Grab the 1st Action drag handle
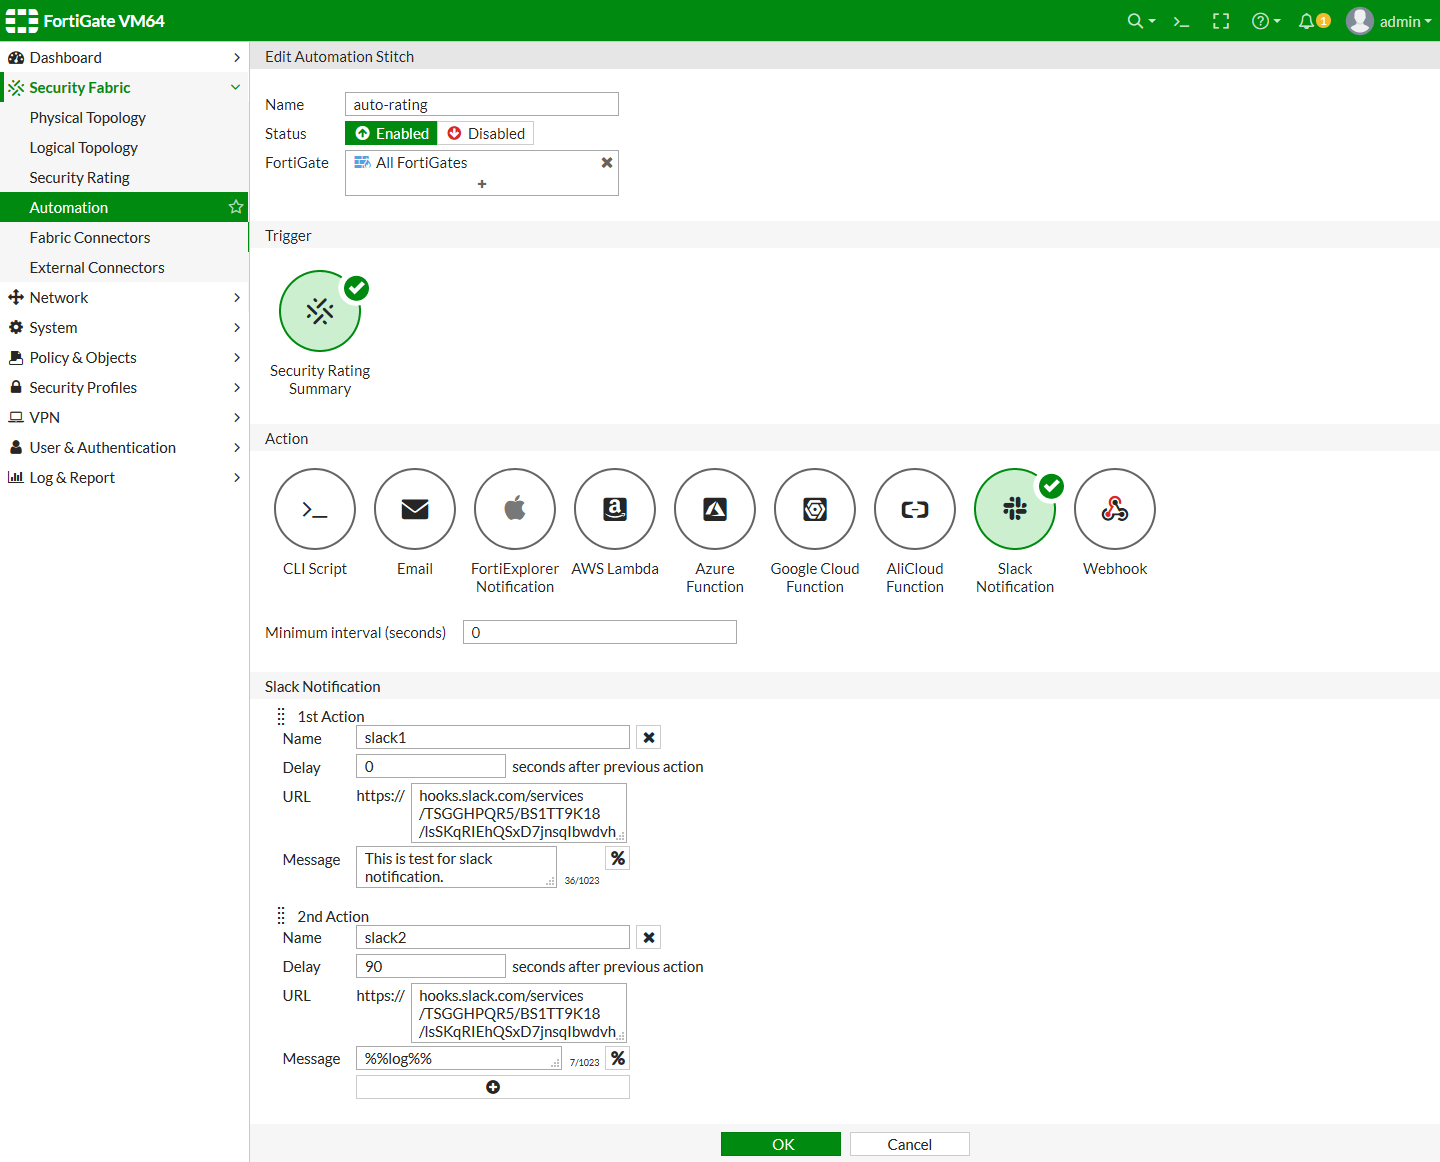Screen dimensions: 1440x1162 281,716
